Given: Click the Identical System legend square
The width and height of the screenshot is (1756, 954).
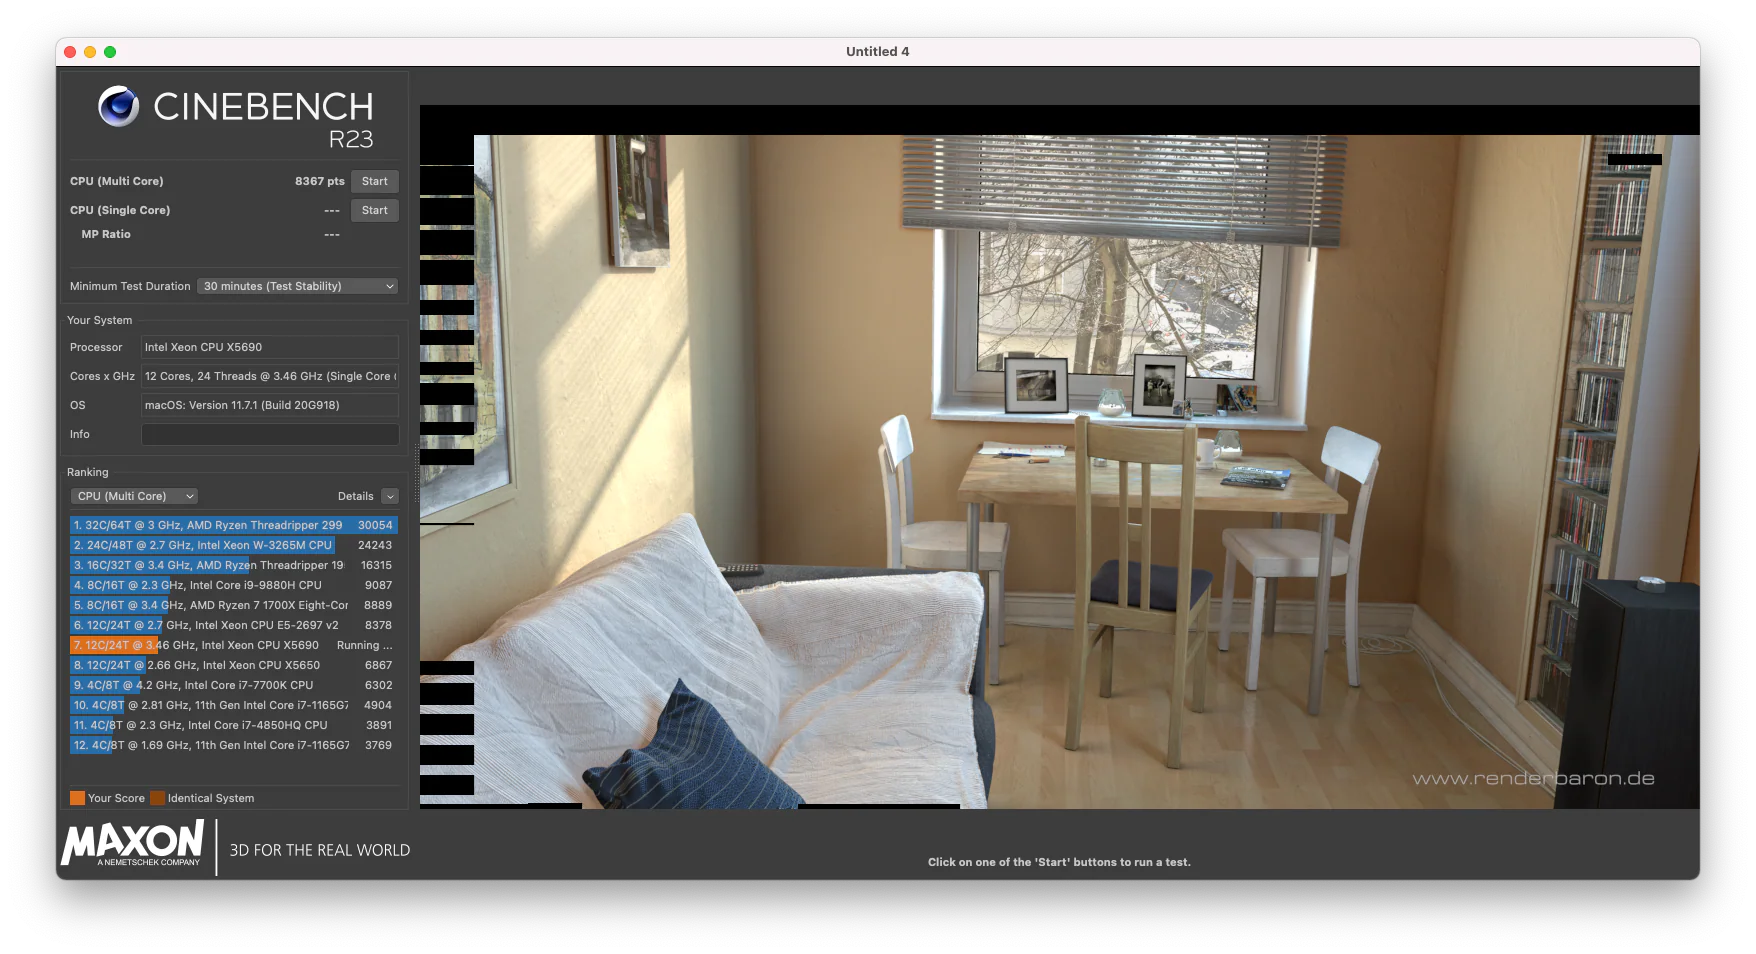Looking at the screenshot, I should click(x=157, y=798).
